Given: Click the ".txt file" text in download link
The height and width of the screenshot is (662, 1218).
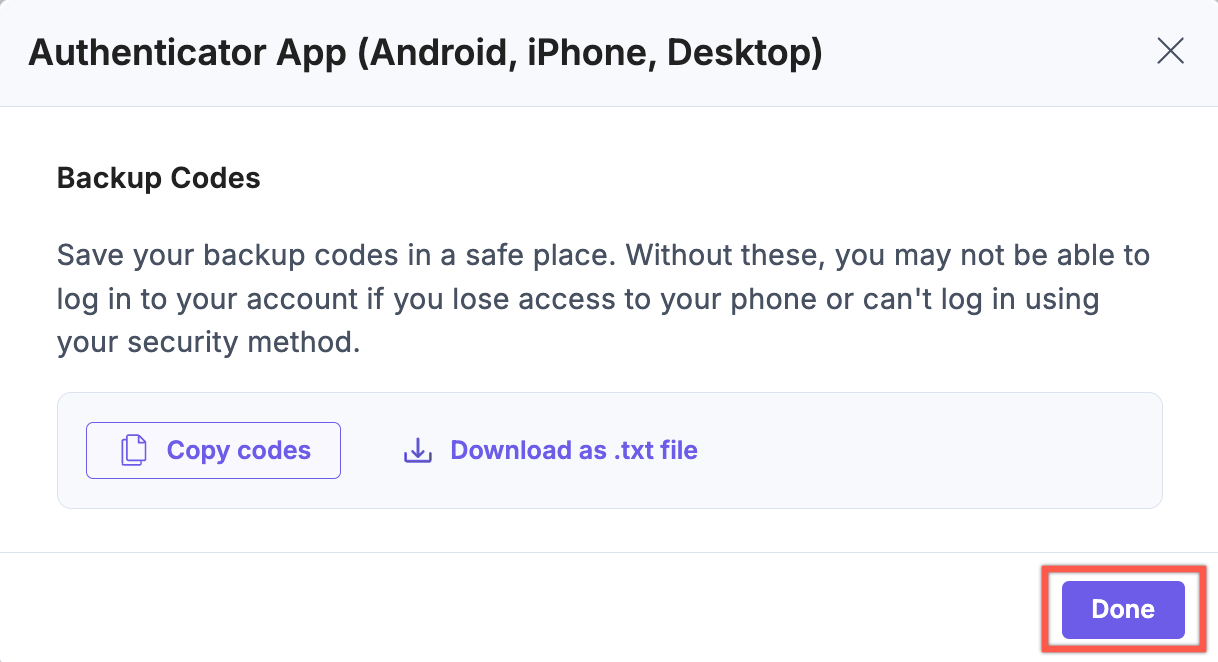Looking at the screenshot, I should click(x=655, y=451).
